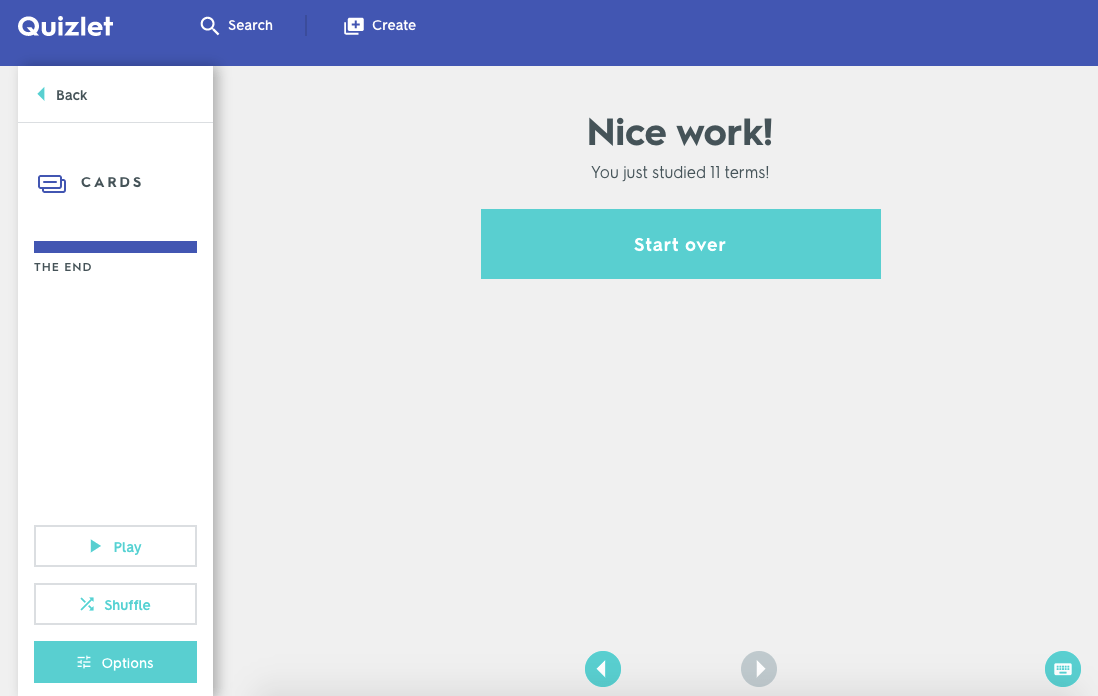Shuffle the flashcards
This screenshot has width=1098, height=696.
(x=115, y=604)
